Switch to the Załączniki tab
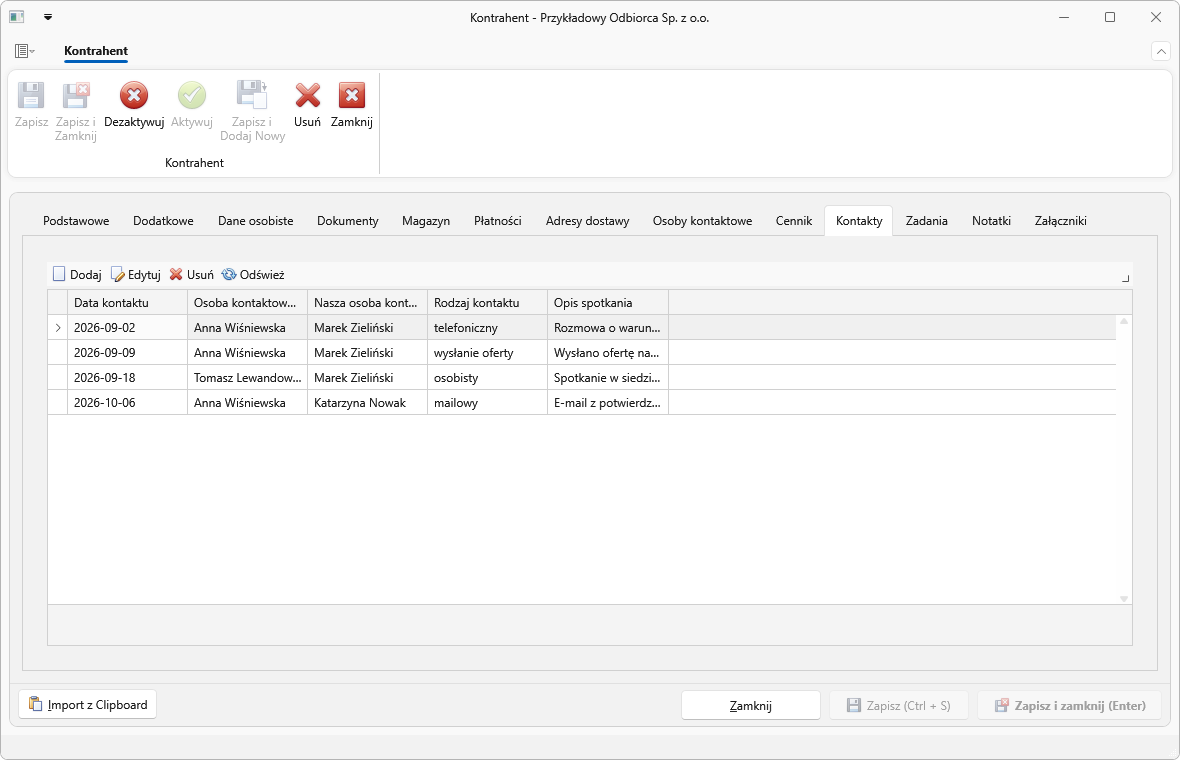1180x760 pixels. (1060, 220)
